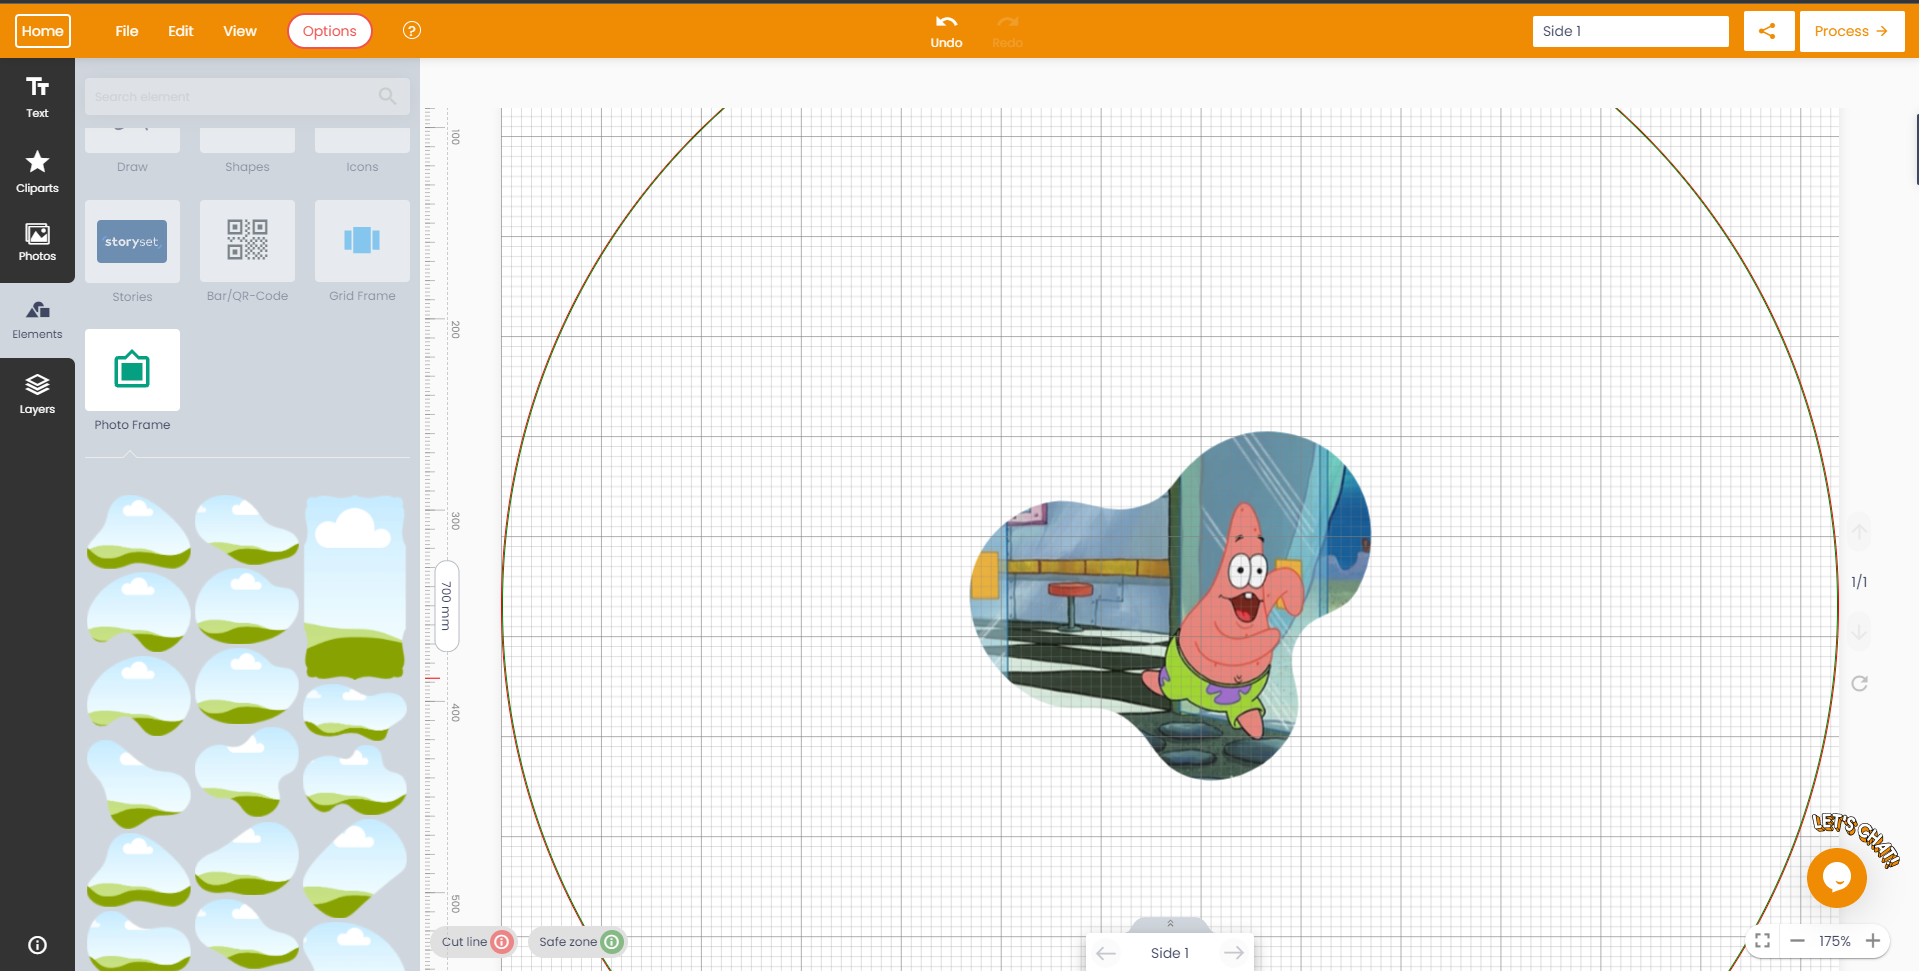The width and height of the screenshot is (1919, 971).
Task: Open the Options menu
Action: point(330,31)
